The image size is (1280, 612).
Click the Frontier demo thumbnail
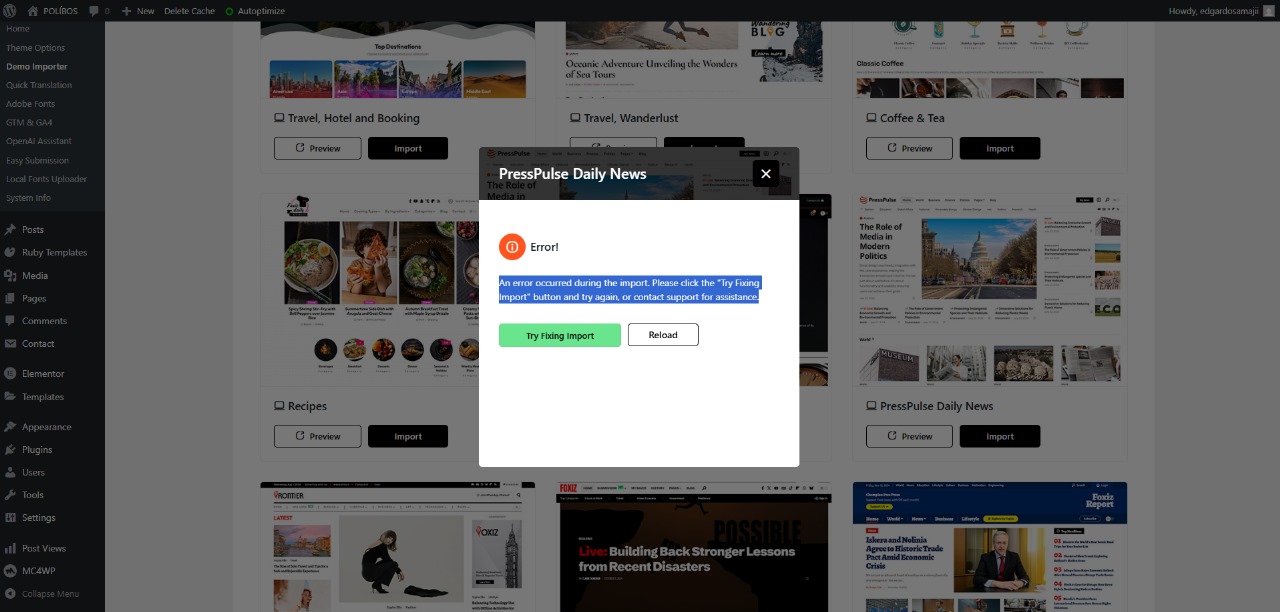(397, 547)
